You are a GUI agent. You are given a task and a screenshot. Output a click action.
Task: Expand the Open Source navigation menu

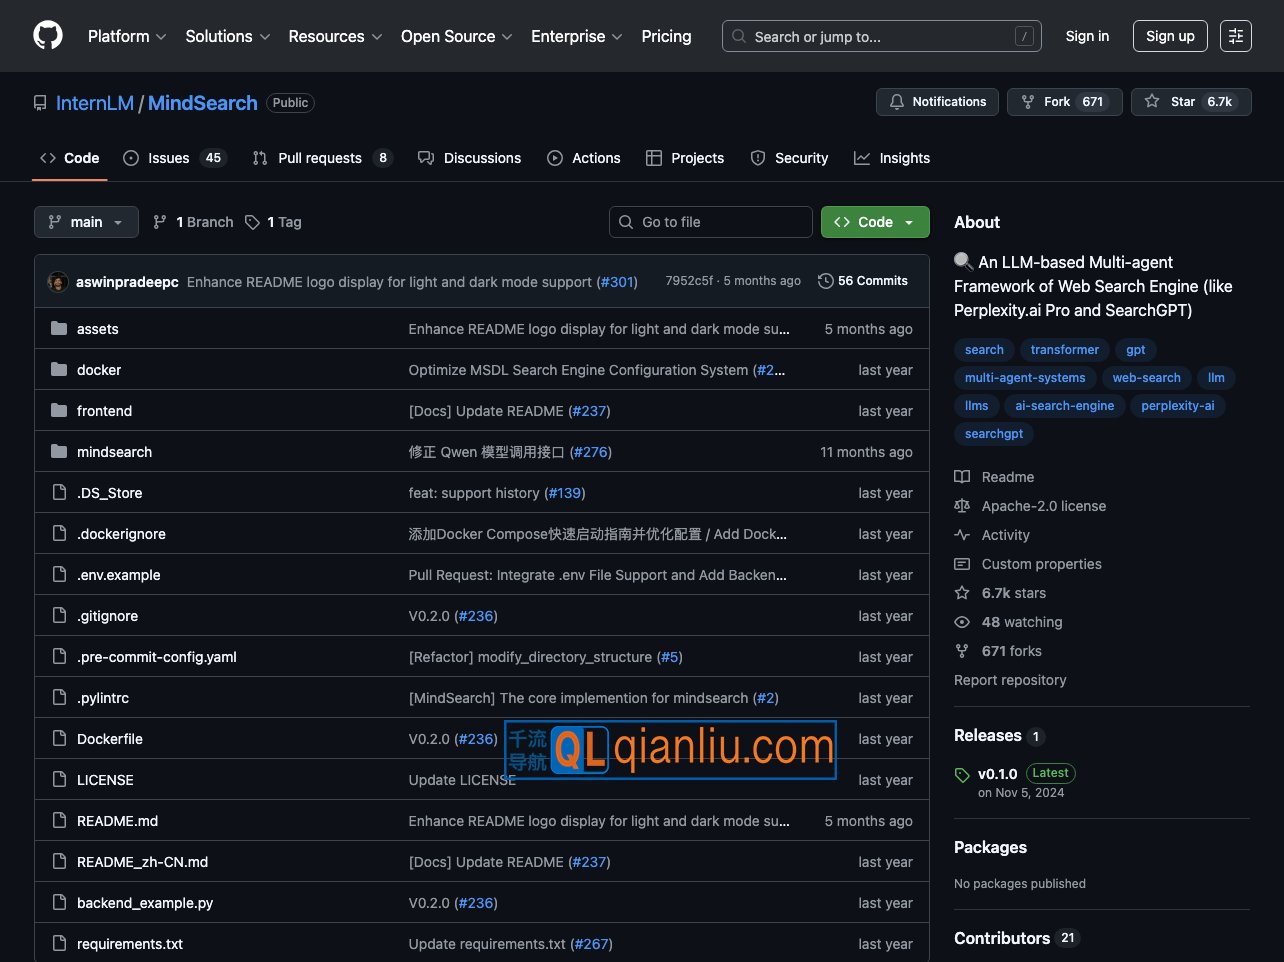456,36
